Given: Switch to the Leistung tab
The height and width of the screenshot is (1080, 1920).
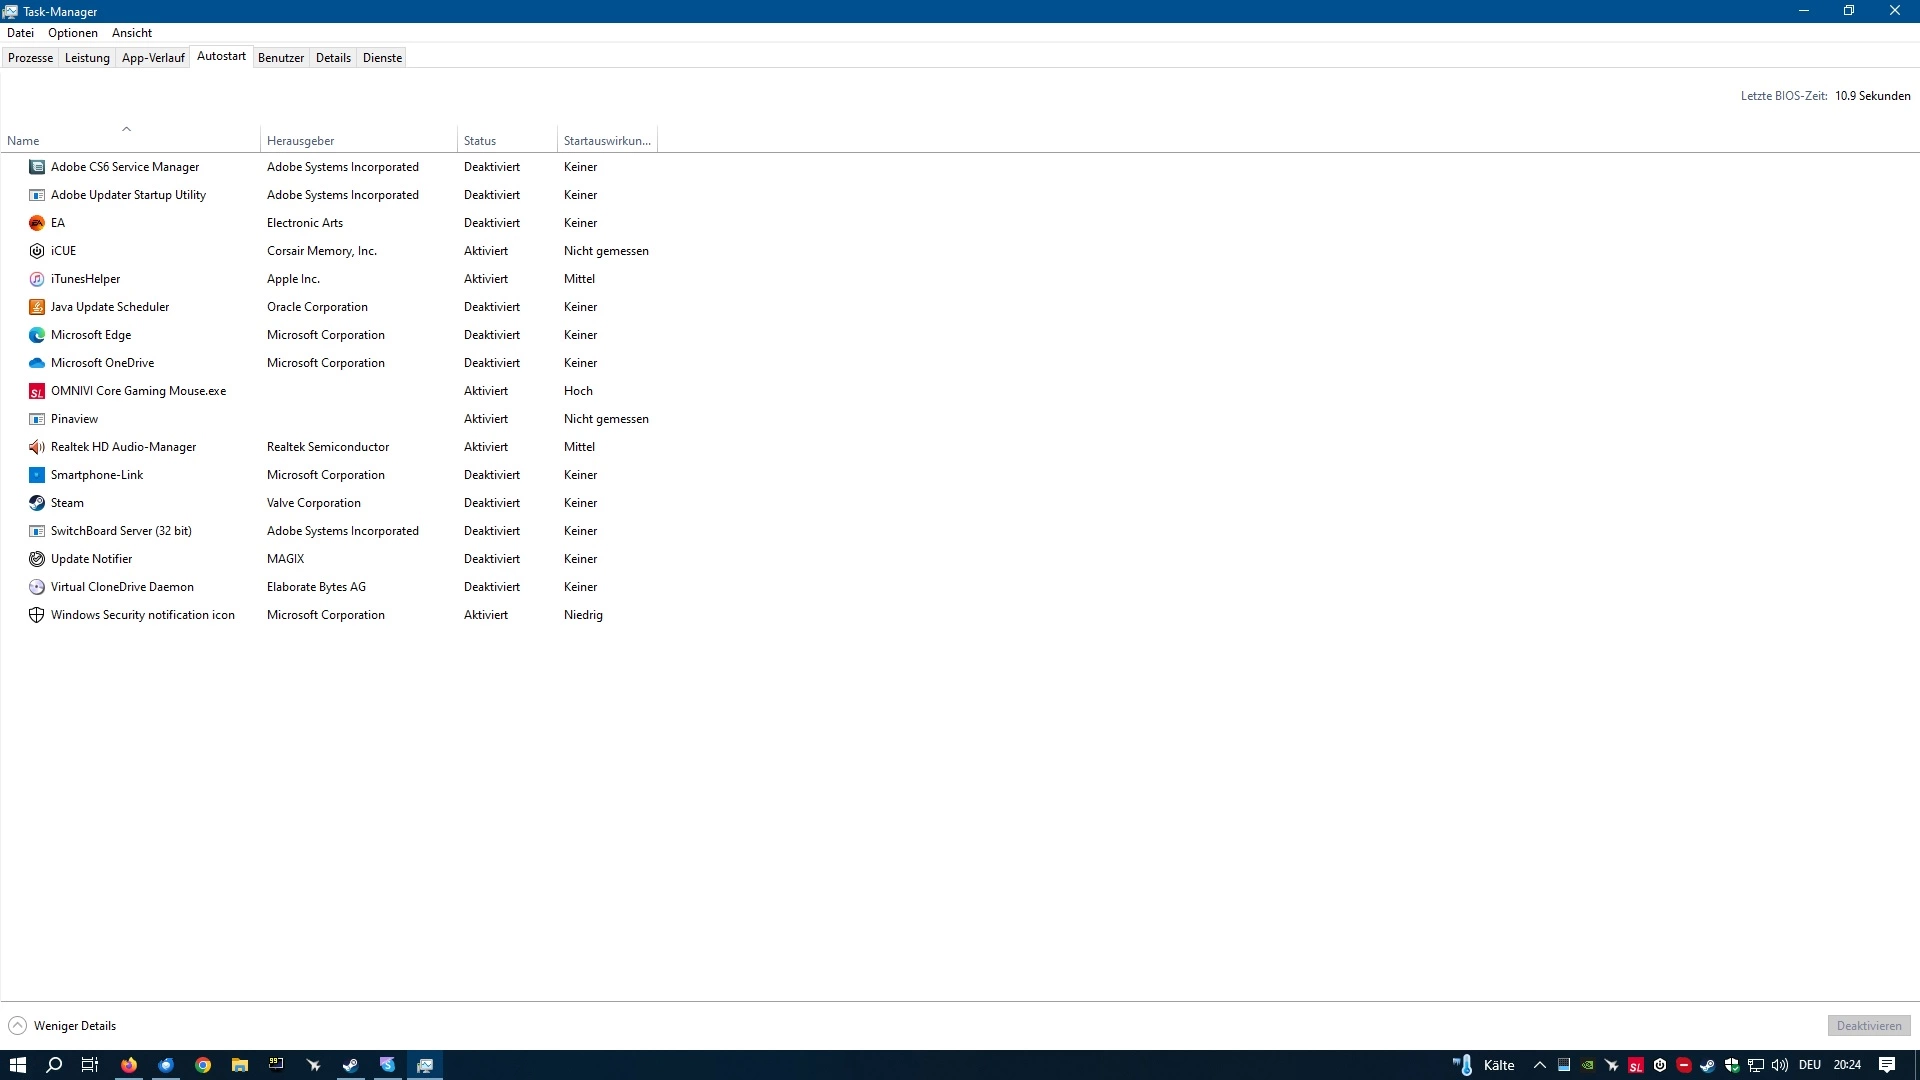Looking at the screenshot, I should click(87, 58).
